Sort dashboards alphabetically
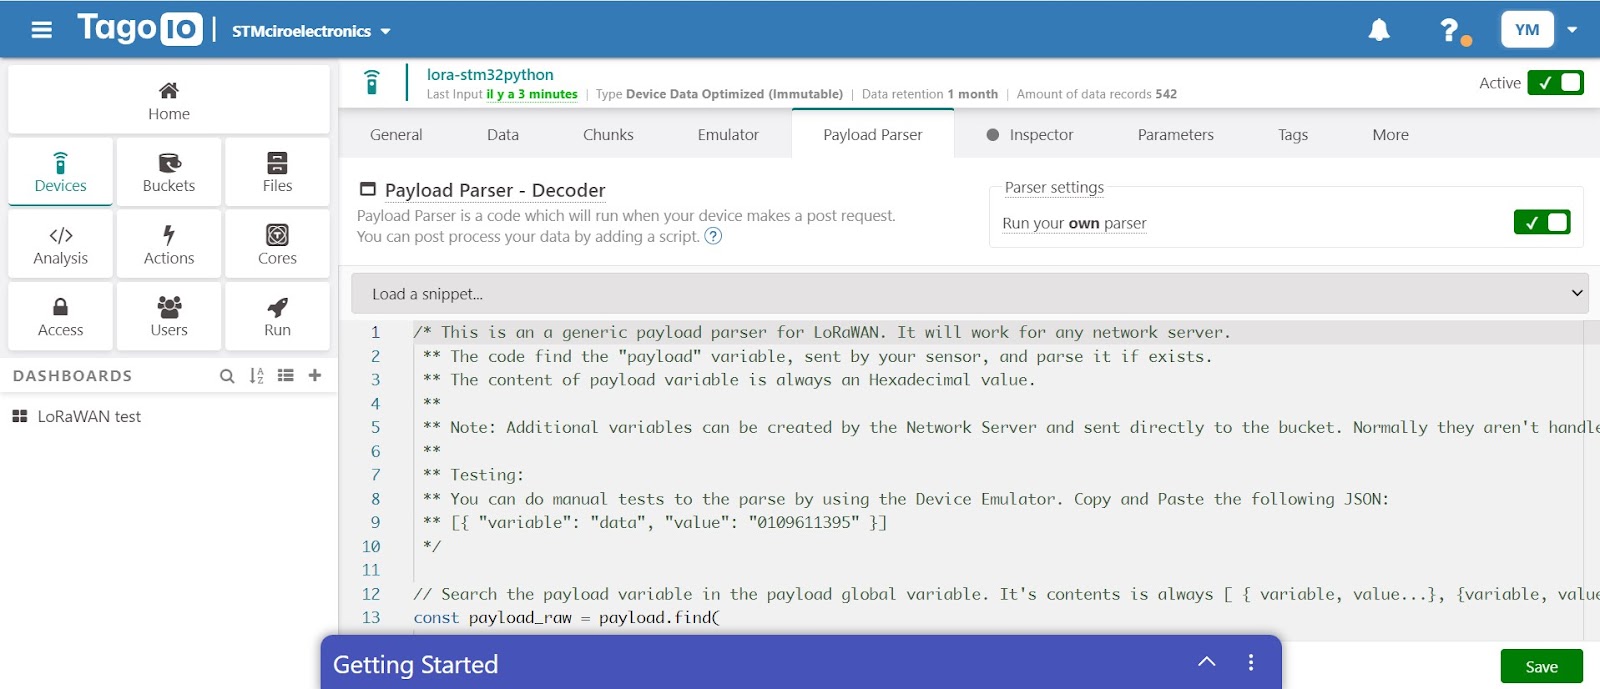Image resolution: width=1600 pixels, height=689 pixels. 257,376
